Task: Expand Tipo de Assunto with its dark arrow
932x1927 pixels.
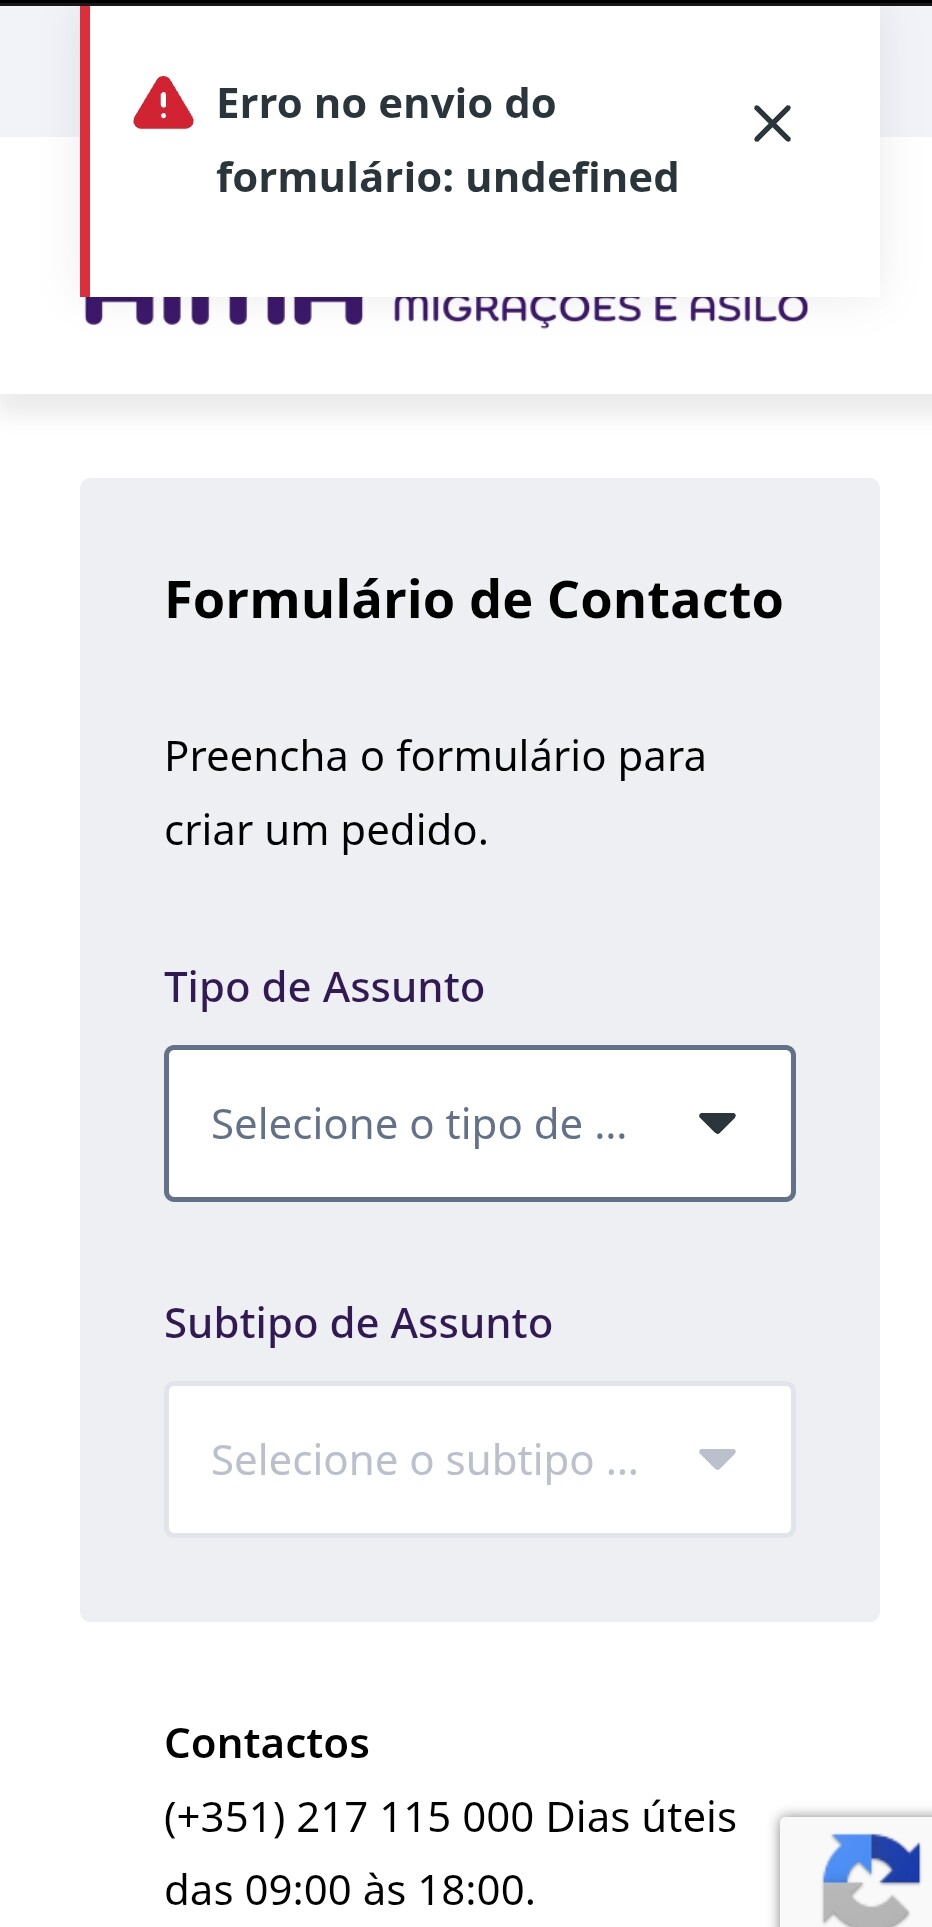Action: 717,1123
